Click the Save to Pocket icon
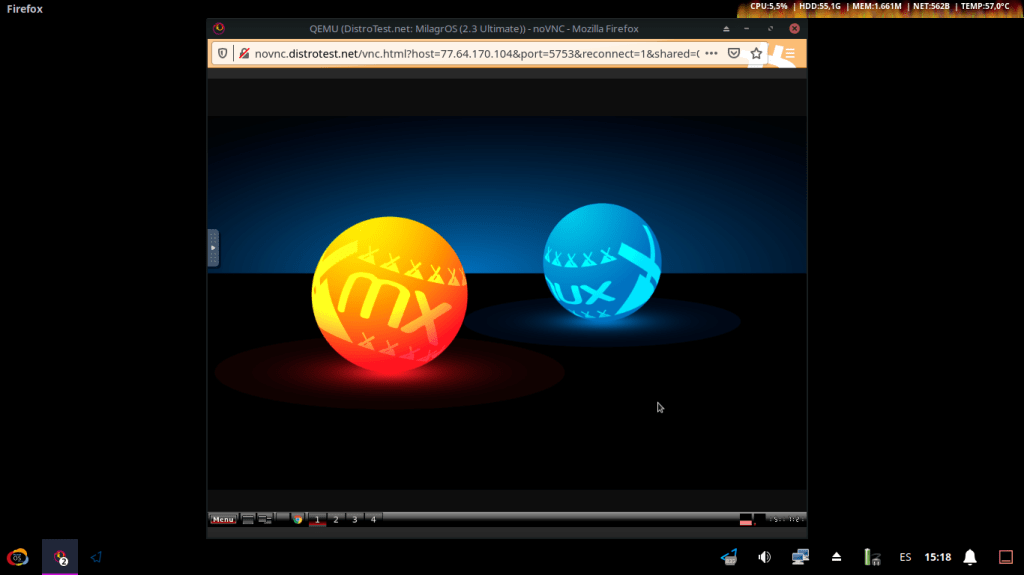1024x575 pixels. [x=734, y=53]
